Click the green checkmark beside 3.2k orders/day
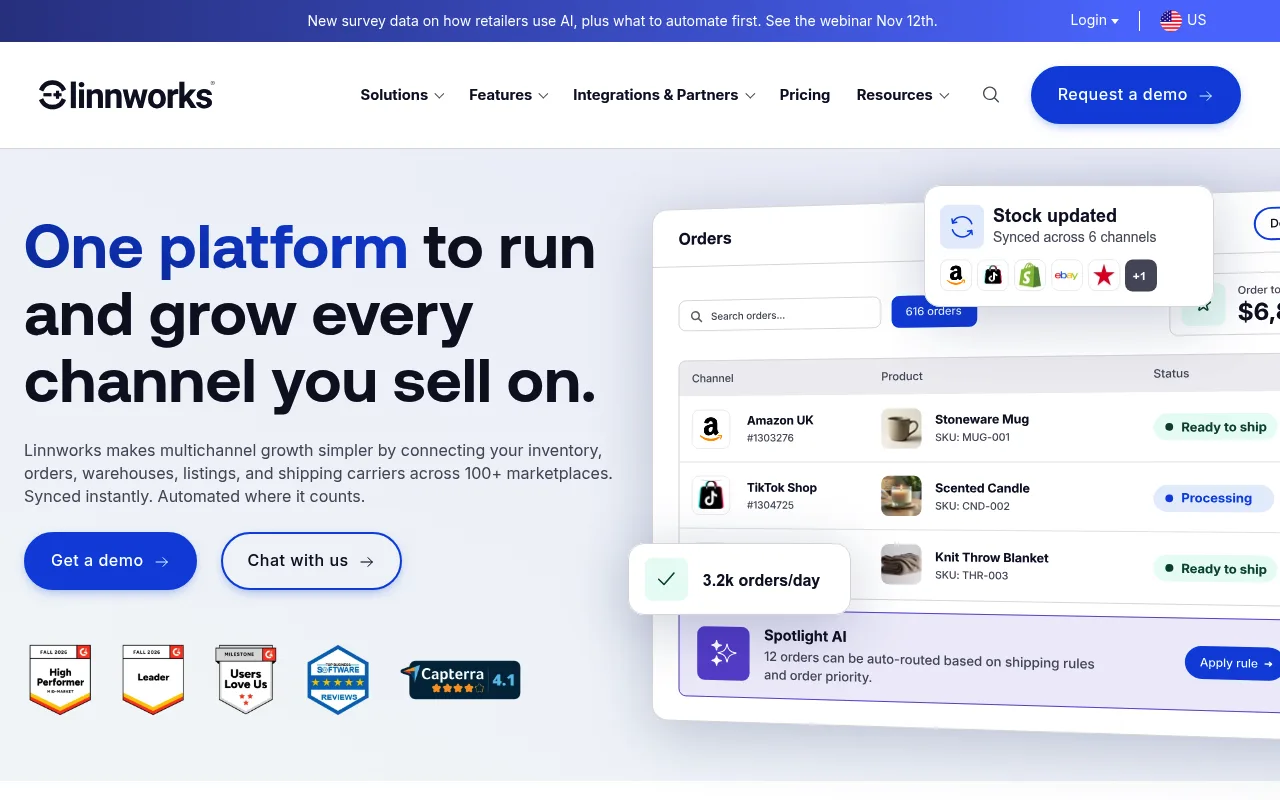The height and width of the screenshot is (800, 1280). coord(667,579)
